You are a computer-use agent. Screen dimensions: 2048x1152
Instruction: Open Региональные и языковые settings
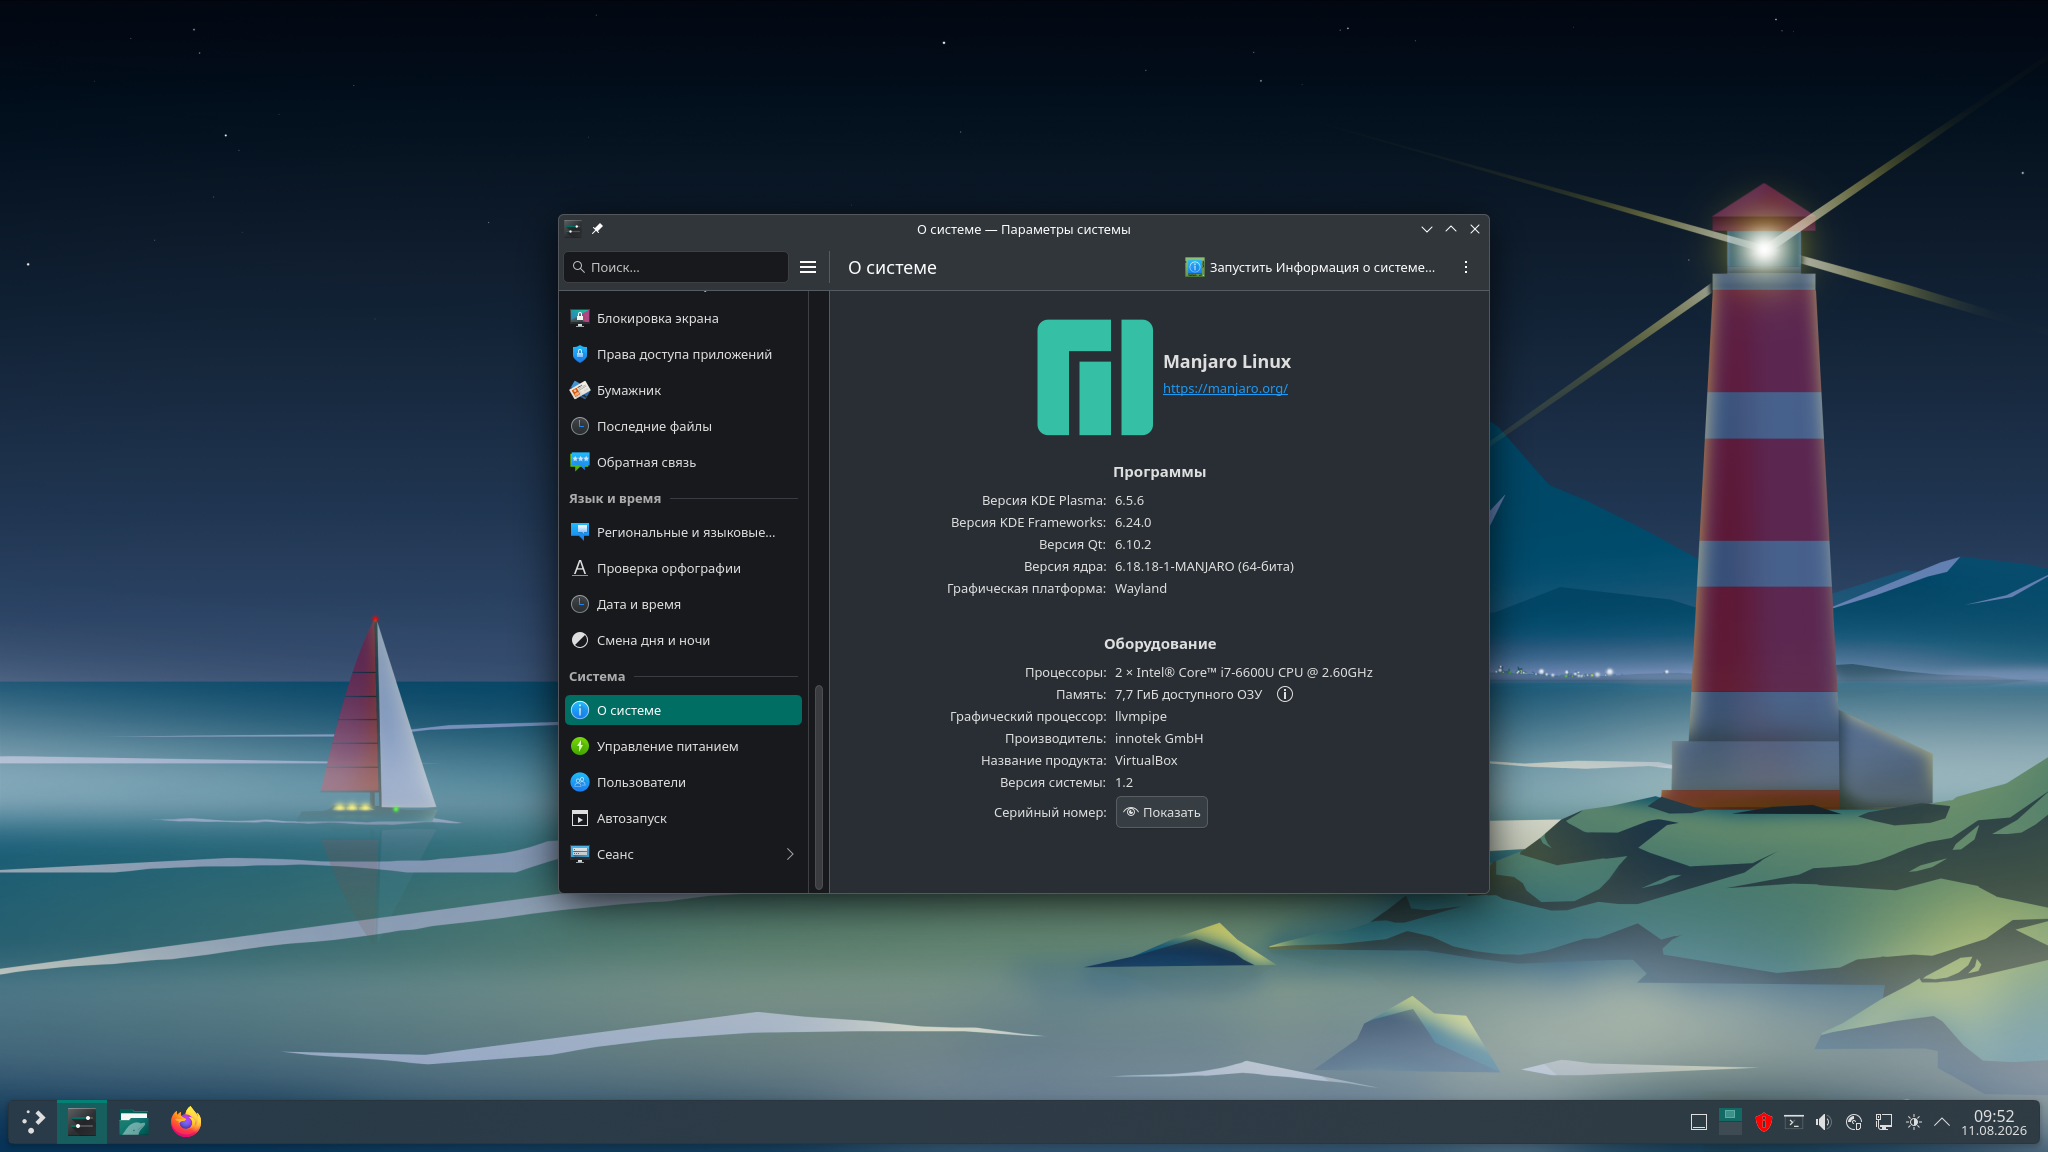point(683,532)
